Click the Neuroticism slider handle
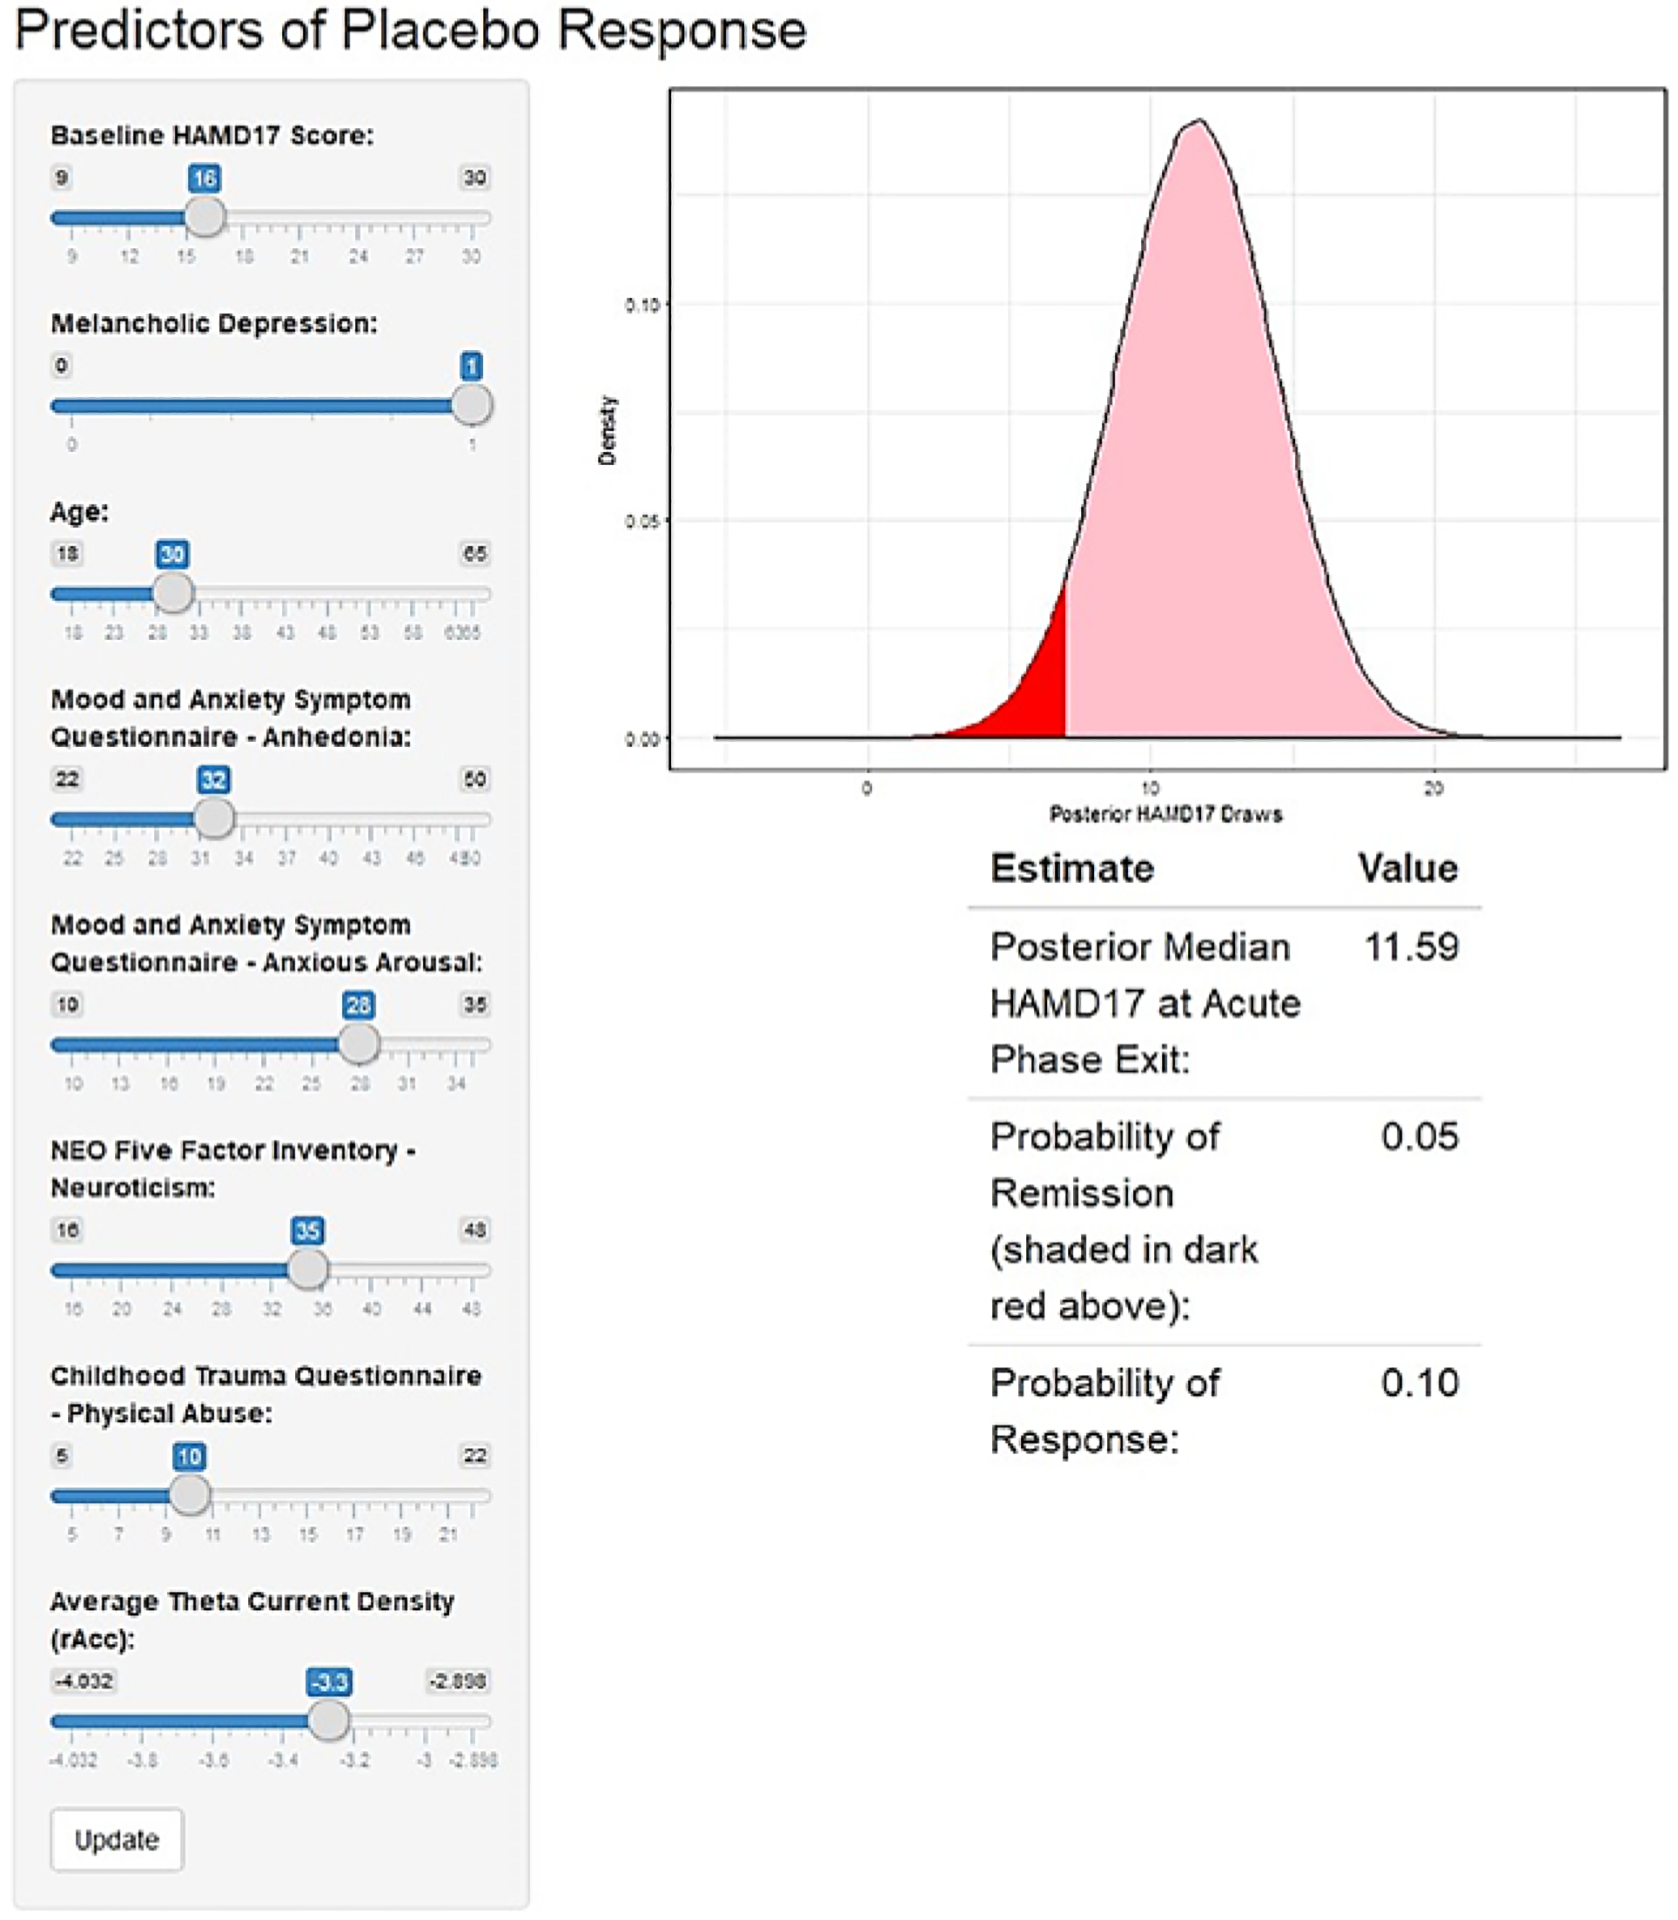 (x=308, y=1270)
